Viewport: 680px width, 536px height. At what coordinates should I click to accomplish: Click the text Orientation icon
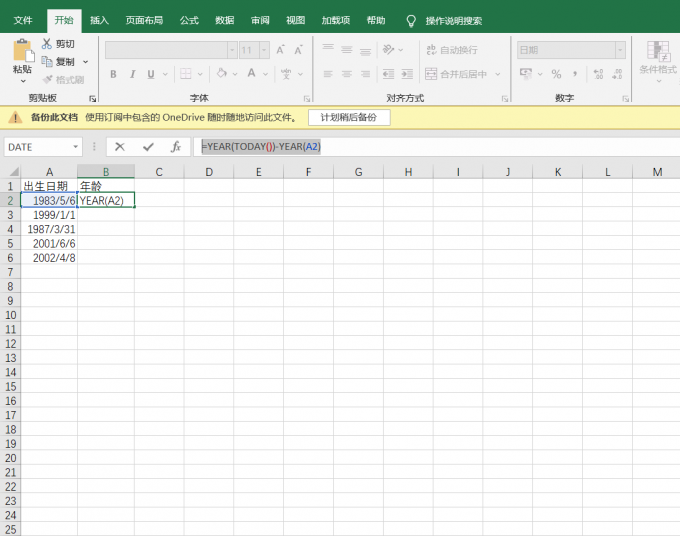point(389,49)
